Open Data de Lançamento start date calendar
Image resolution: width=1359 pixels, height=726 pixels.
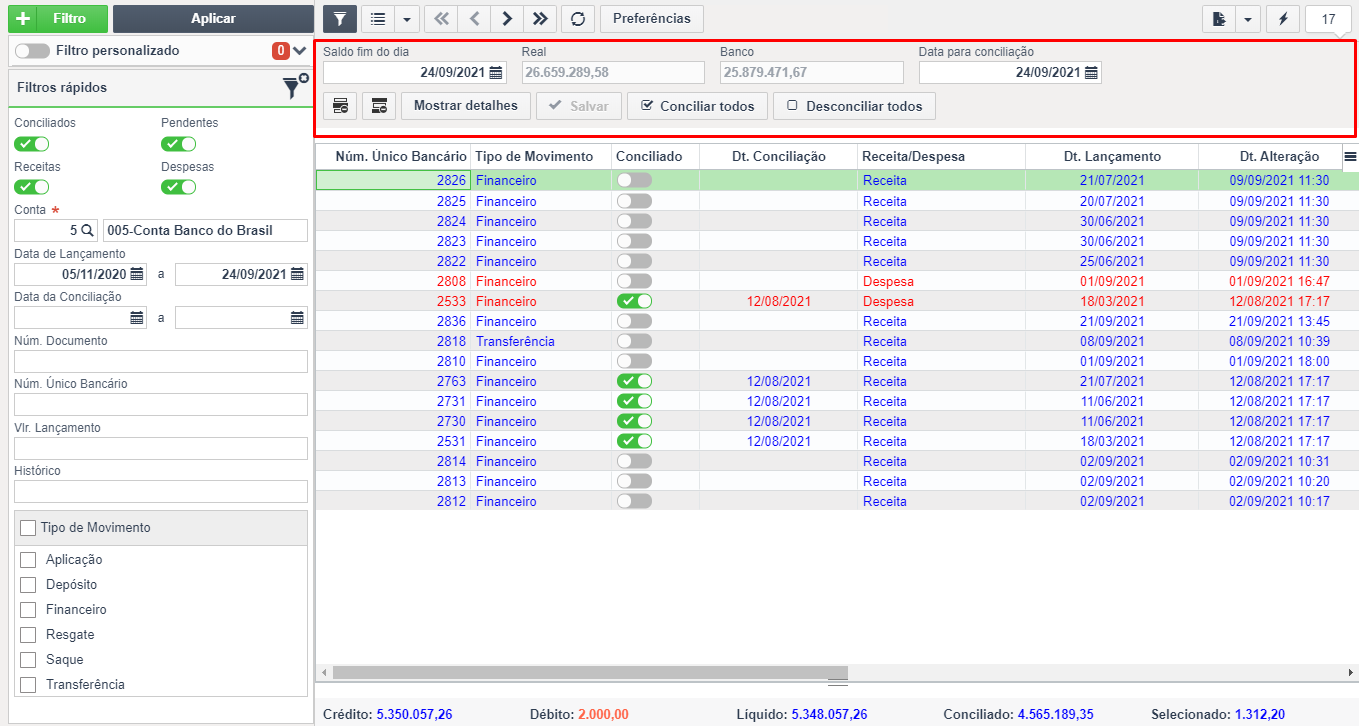(x=137, y=274)
